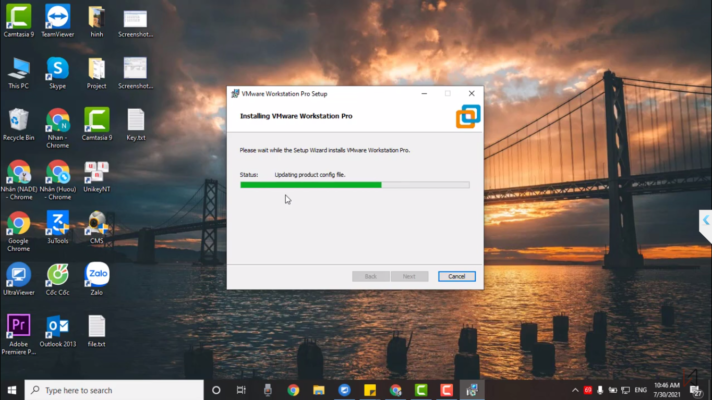The width and height of the screenshot is (712, 400).
Task: Expand the side panel arrow on right edge
Action: point(706,221)
